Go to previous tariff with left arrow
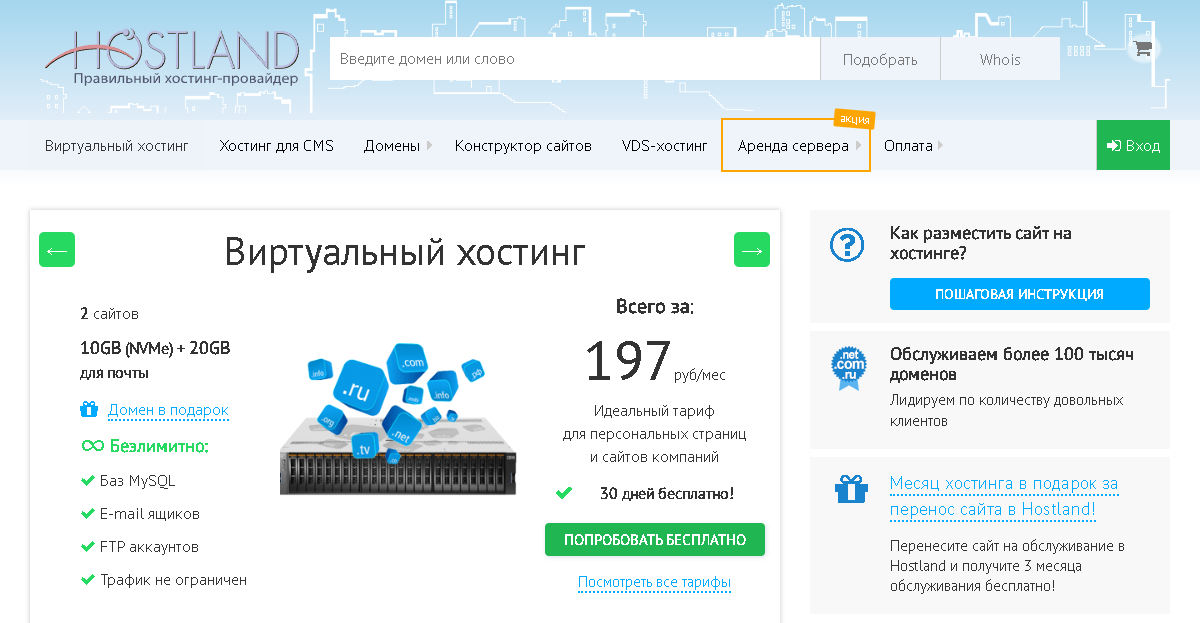This screenshot has height=623, width=1200. coord(57,250)
